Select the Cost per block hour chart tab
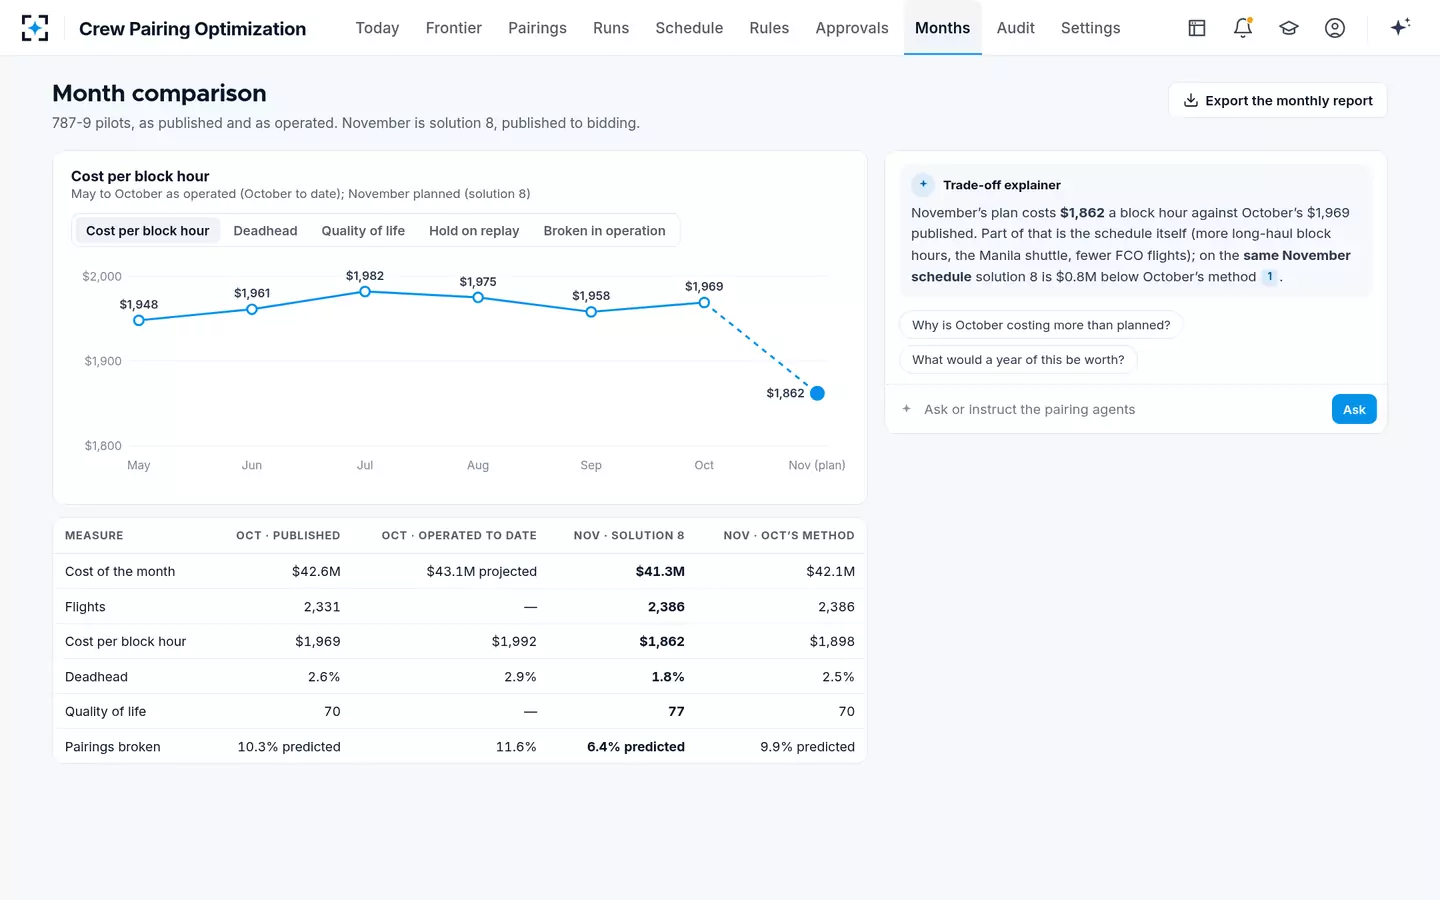The width and height of the screenshot is (1440, 900). pos(148,231)
